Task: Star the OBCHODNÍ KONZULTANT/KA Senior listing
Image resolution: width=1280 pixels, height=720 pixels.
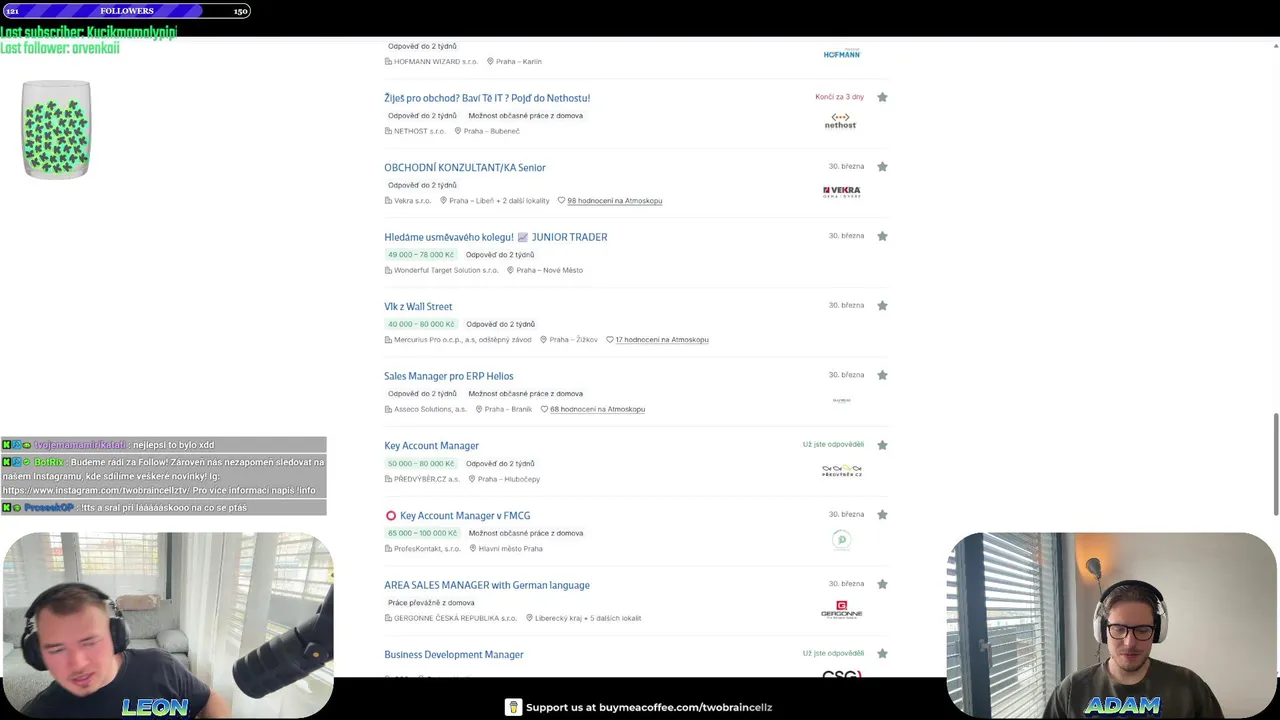Action: 882,167
